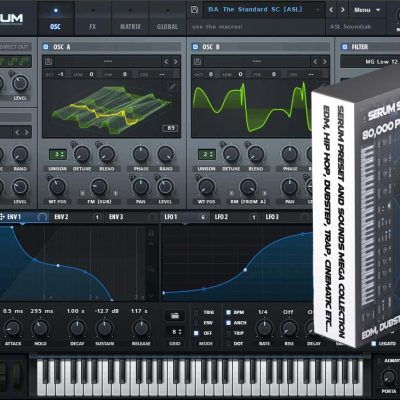Select the LFO2 tab
This screenshot has width=400, height=400.
pos(235,217)
